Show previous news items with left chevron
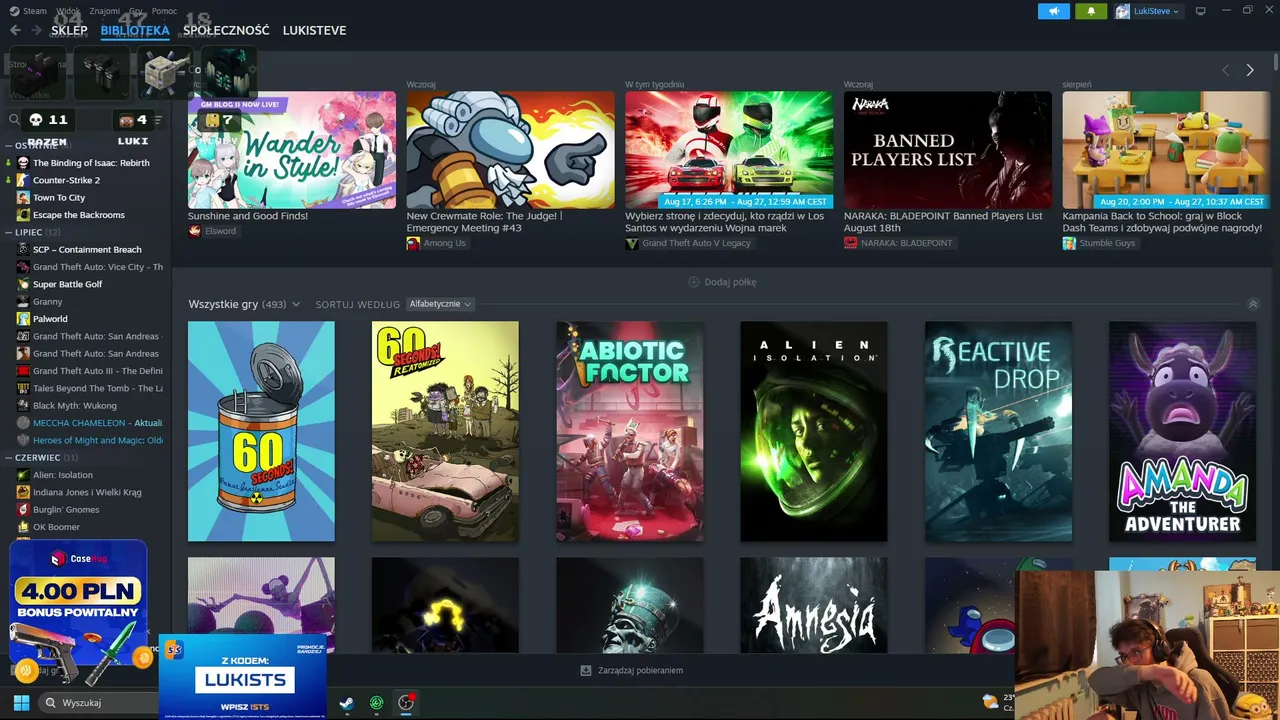 [1226, 70]
